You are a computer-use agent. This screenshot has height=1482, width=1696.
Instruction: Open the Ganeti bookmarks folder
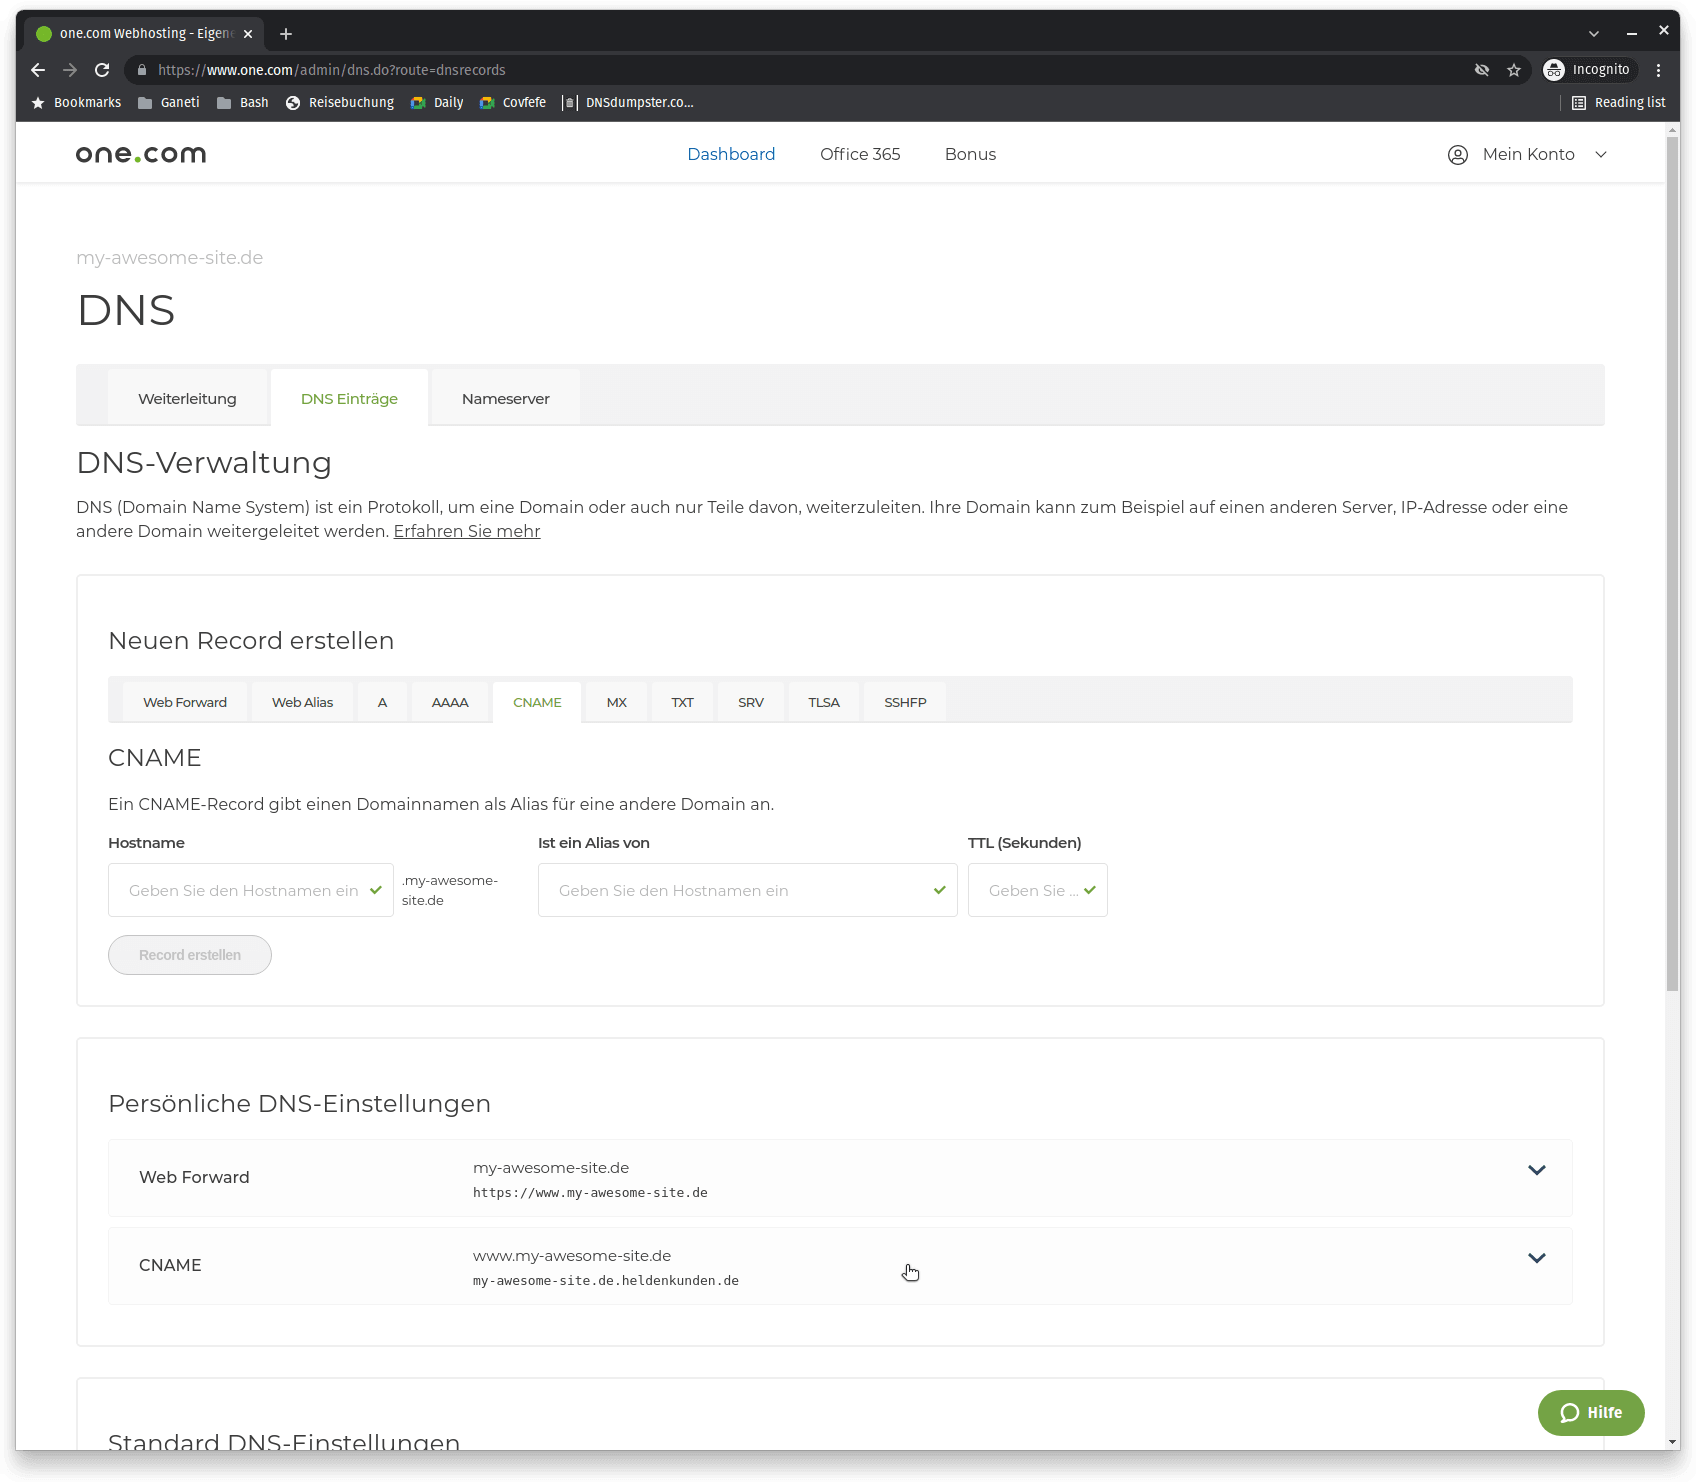[x=169, y=103]
